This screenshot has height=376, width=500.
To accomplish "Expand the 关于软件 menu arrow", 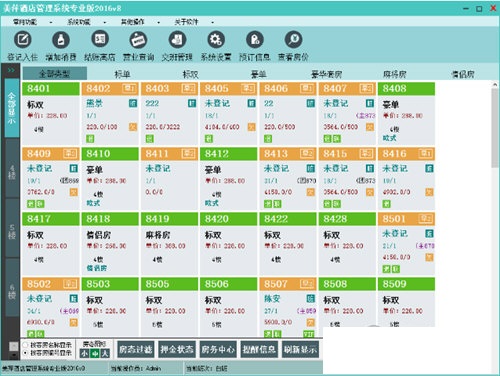I will coord(212,22).
